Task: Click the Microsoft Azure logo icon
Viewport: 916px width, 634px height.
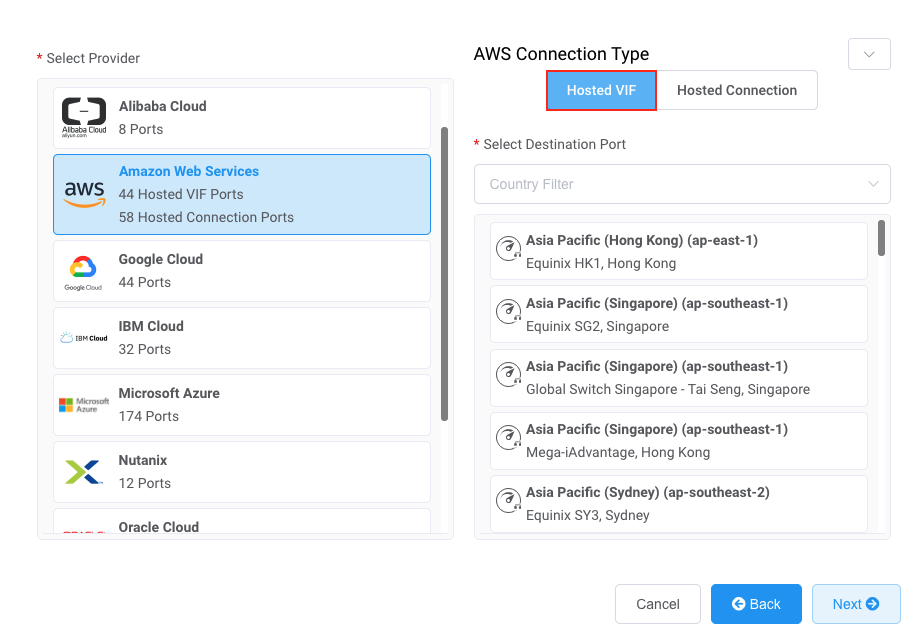Action: tap(84, 405)
